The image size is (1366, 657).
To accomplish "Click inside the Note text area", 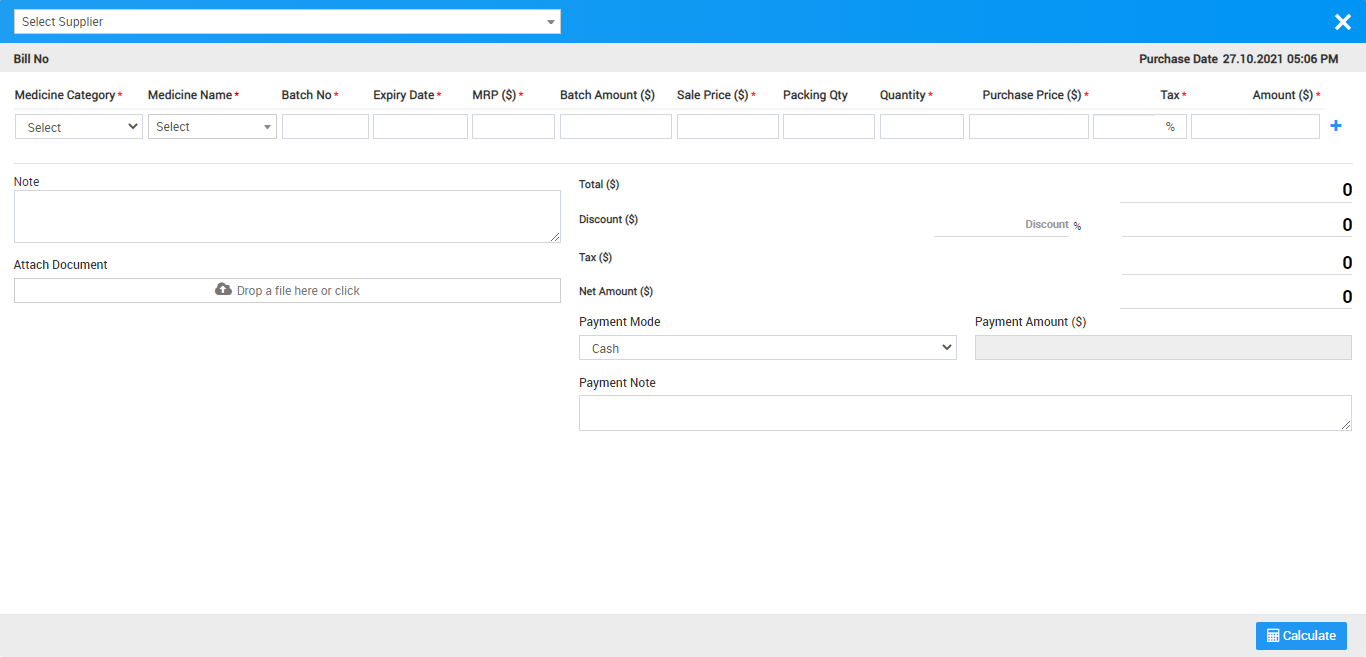I will [x=287, y=216].
